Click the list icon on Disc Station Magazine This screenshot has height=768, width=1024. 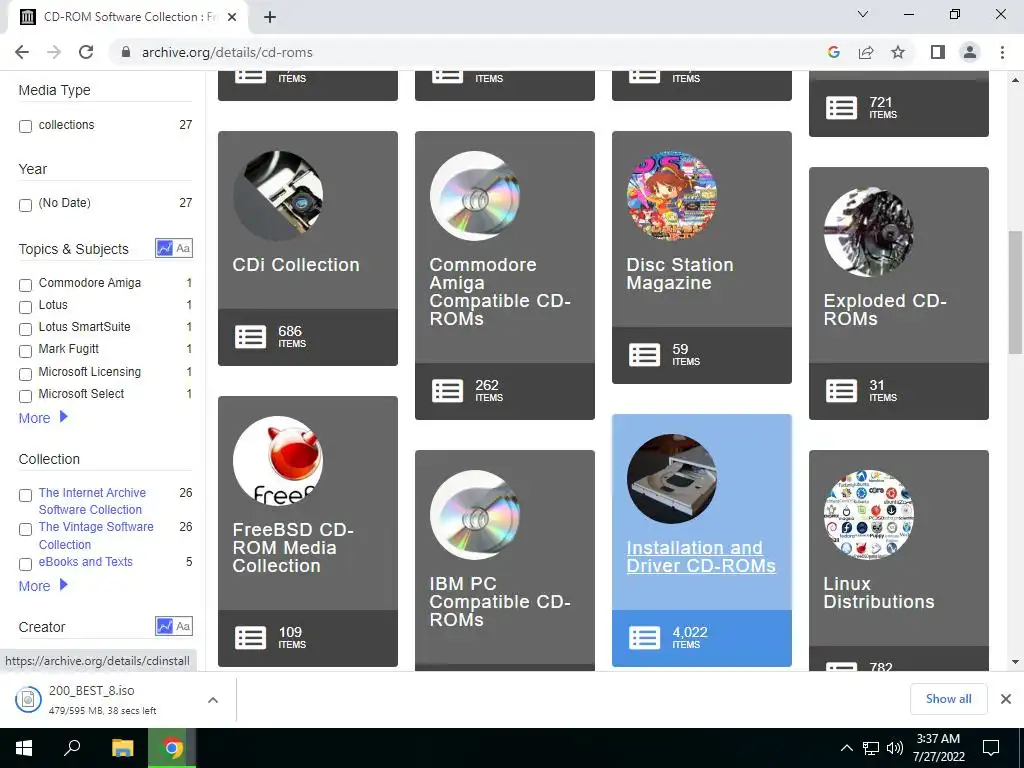click(645, 355)
